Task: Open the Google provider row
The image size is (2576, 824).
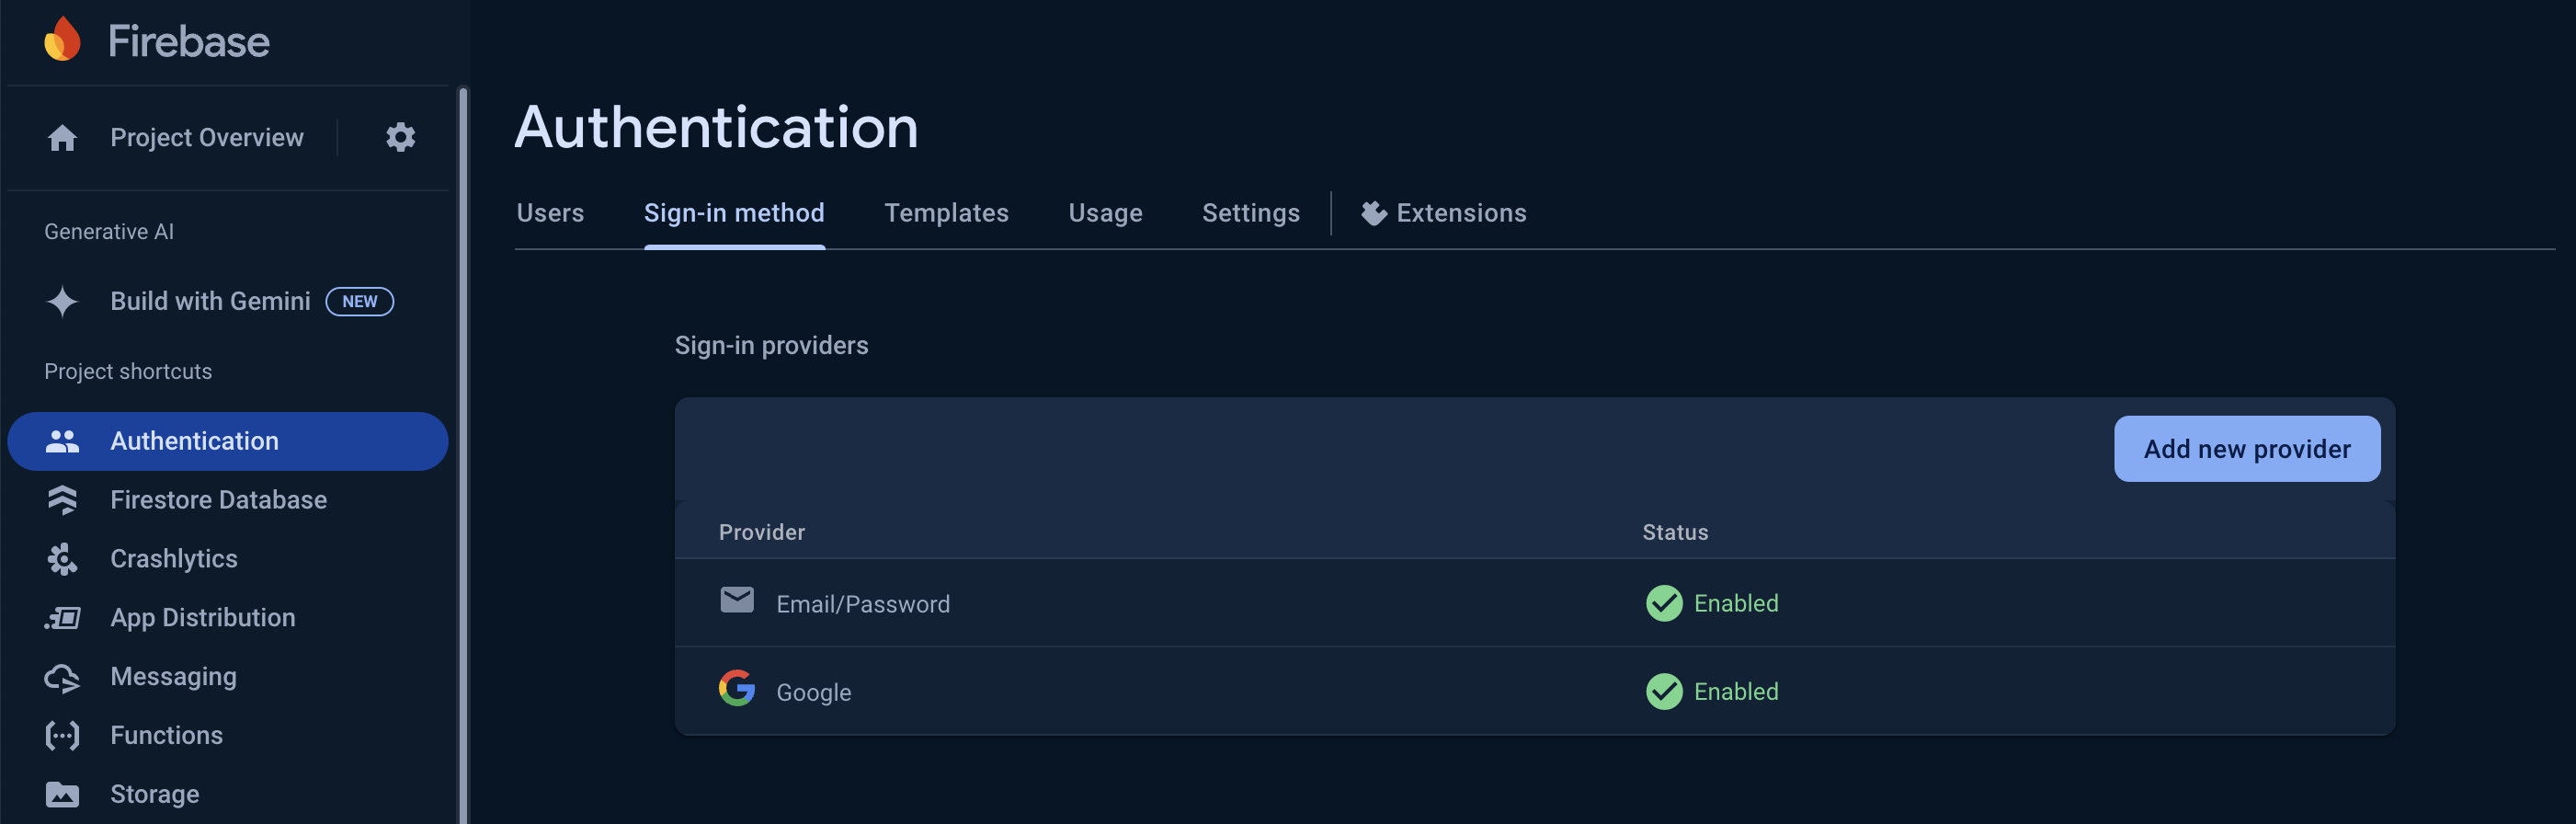Action: pos(1534,691)
